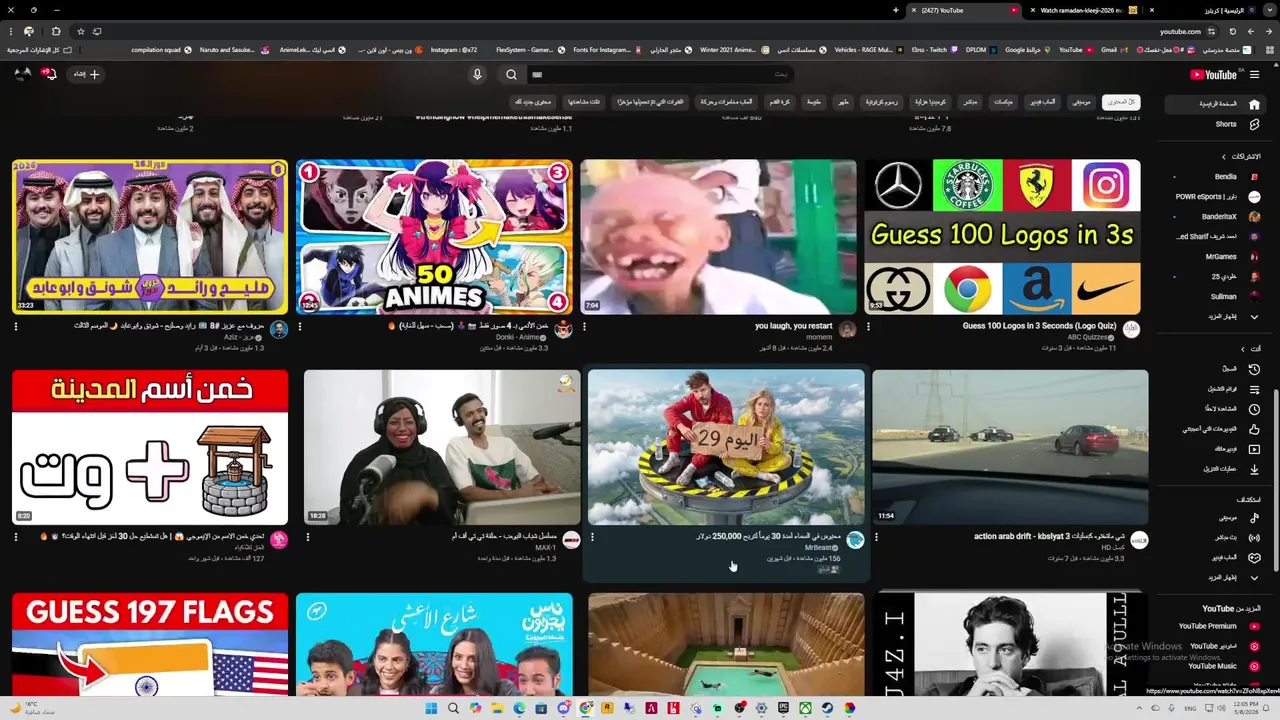
Task: Select the All content filter chip
Action: [x=1121, y=102]
